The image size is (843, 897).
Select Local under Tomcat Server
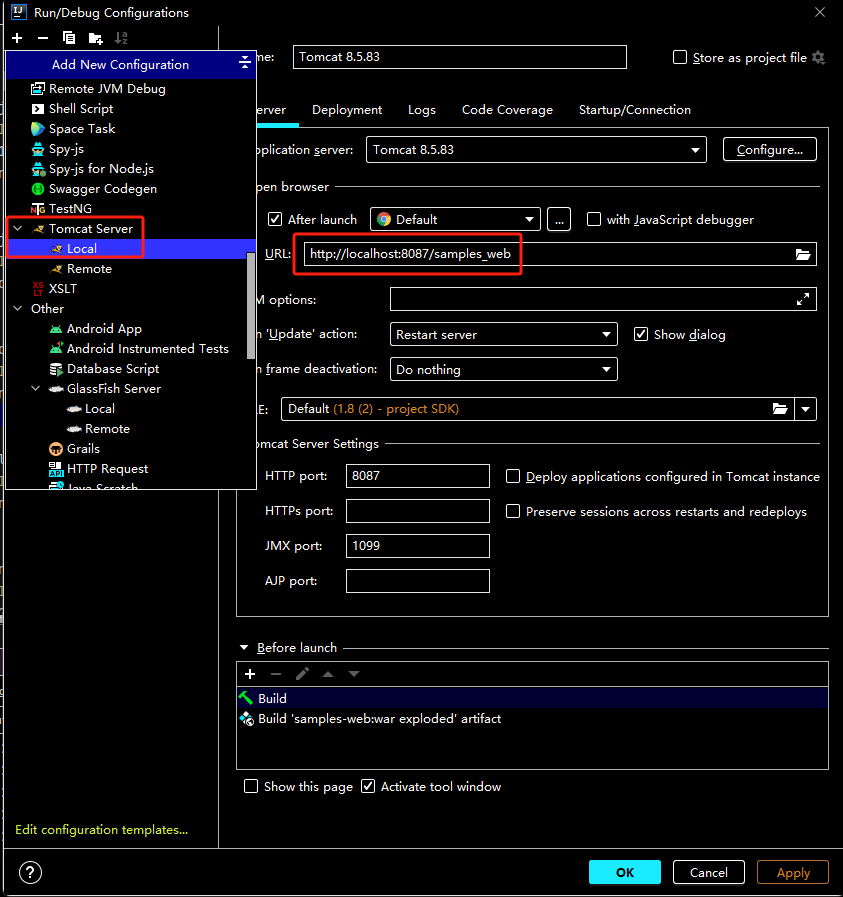(x=82, y=249)
